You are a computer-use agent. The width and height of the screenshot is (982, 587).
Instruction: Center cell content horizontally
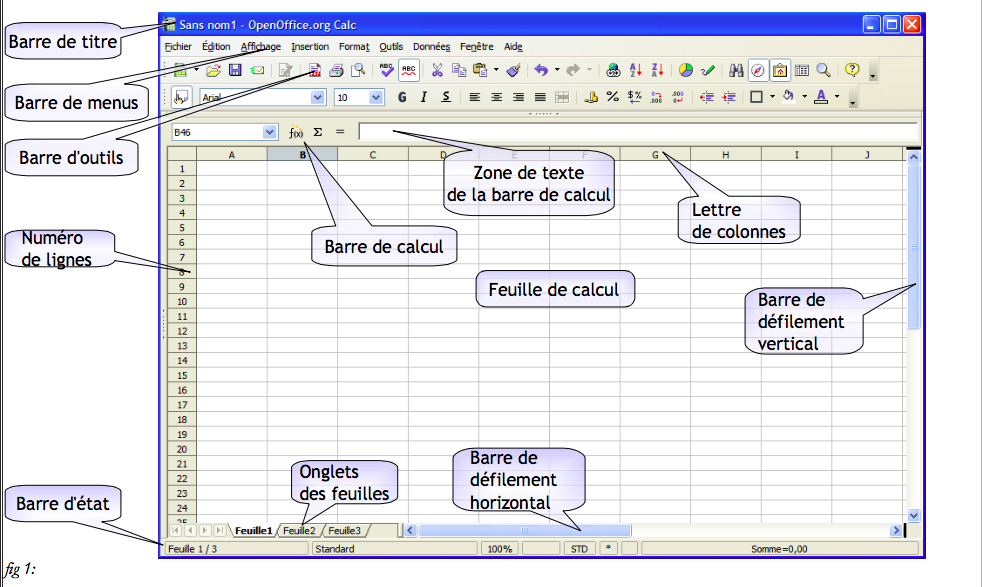coord(497,97)
